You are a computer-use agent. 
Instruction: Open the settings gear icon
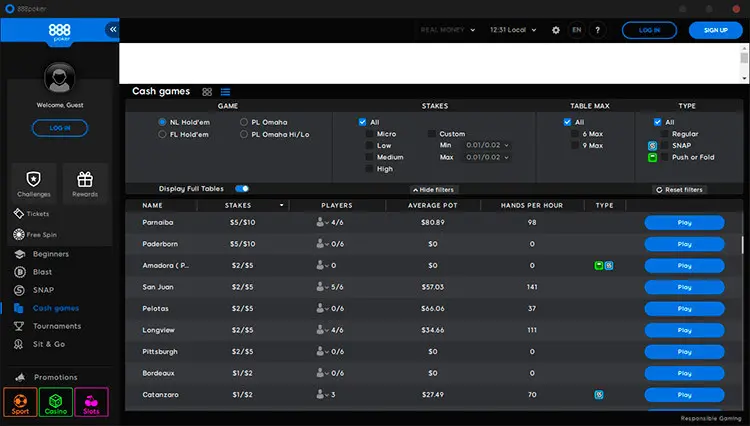[556, 31]
